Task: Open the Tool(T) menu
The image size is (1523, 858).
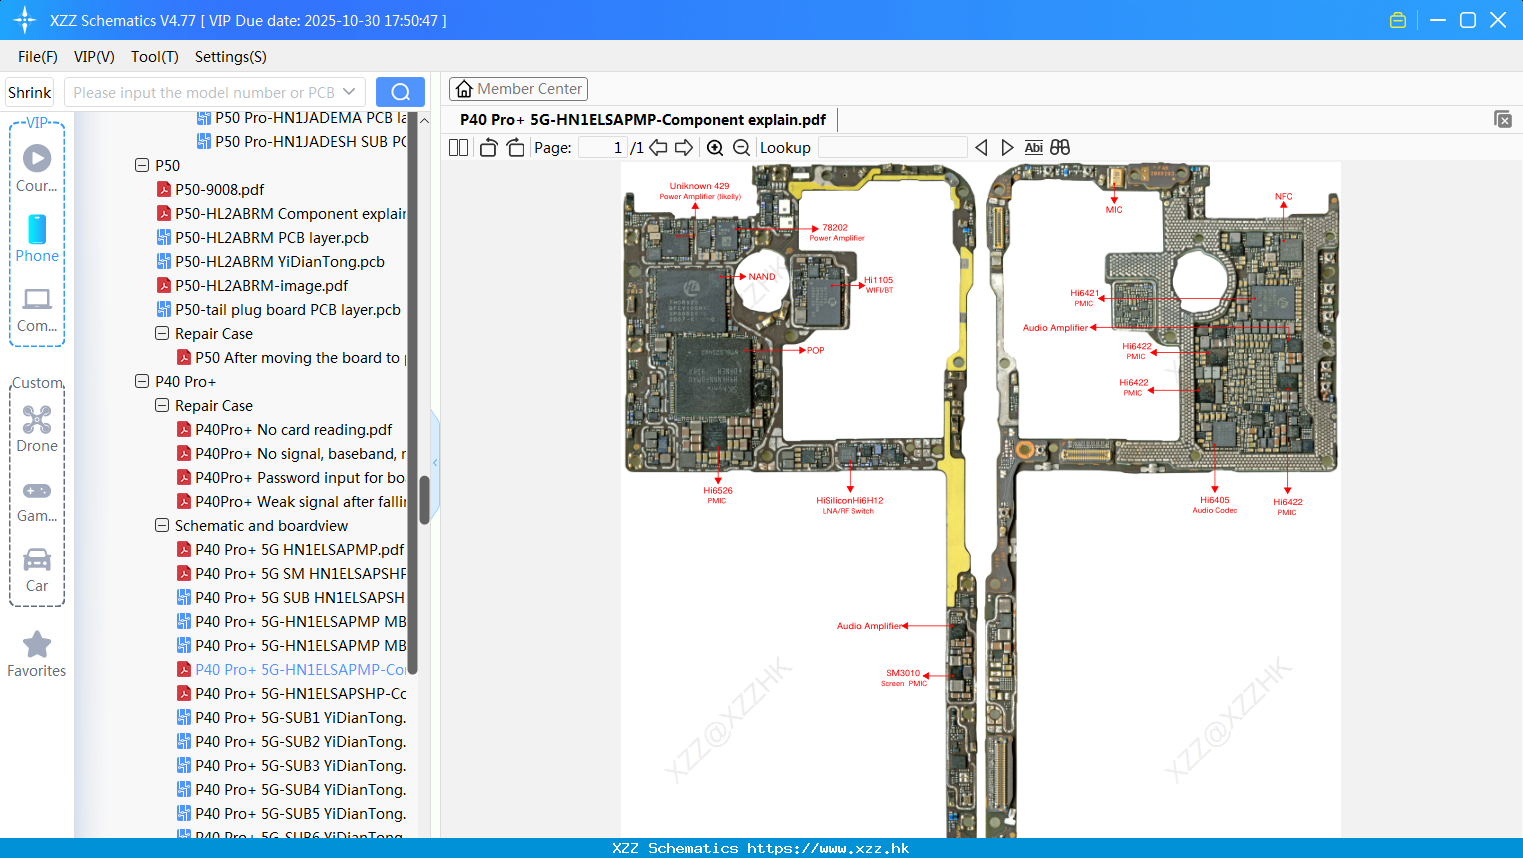Action: pyautogui.click(x=155, y=57)
